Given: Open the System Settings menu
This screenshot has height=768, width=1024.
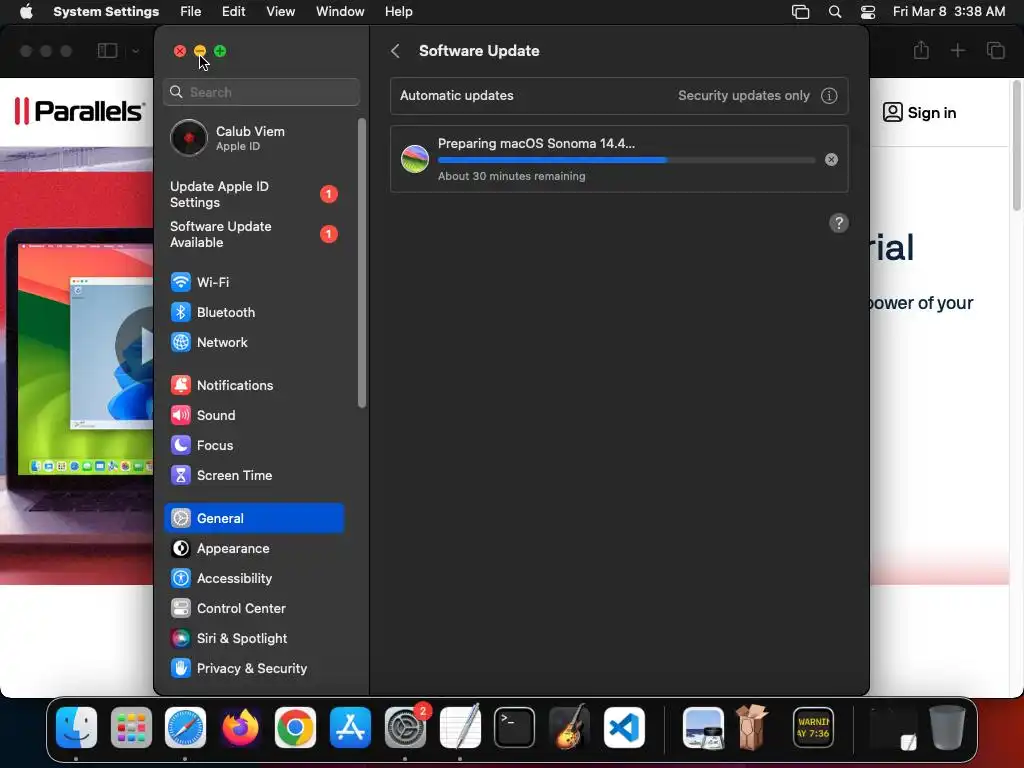Looking at the screenshot, I should 106,12.
